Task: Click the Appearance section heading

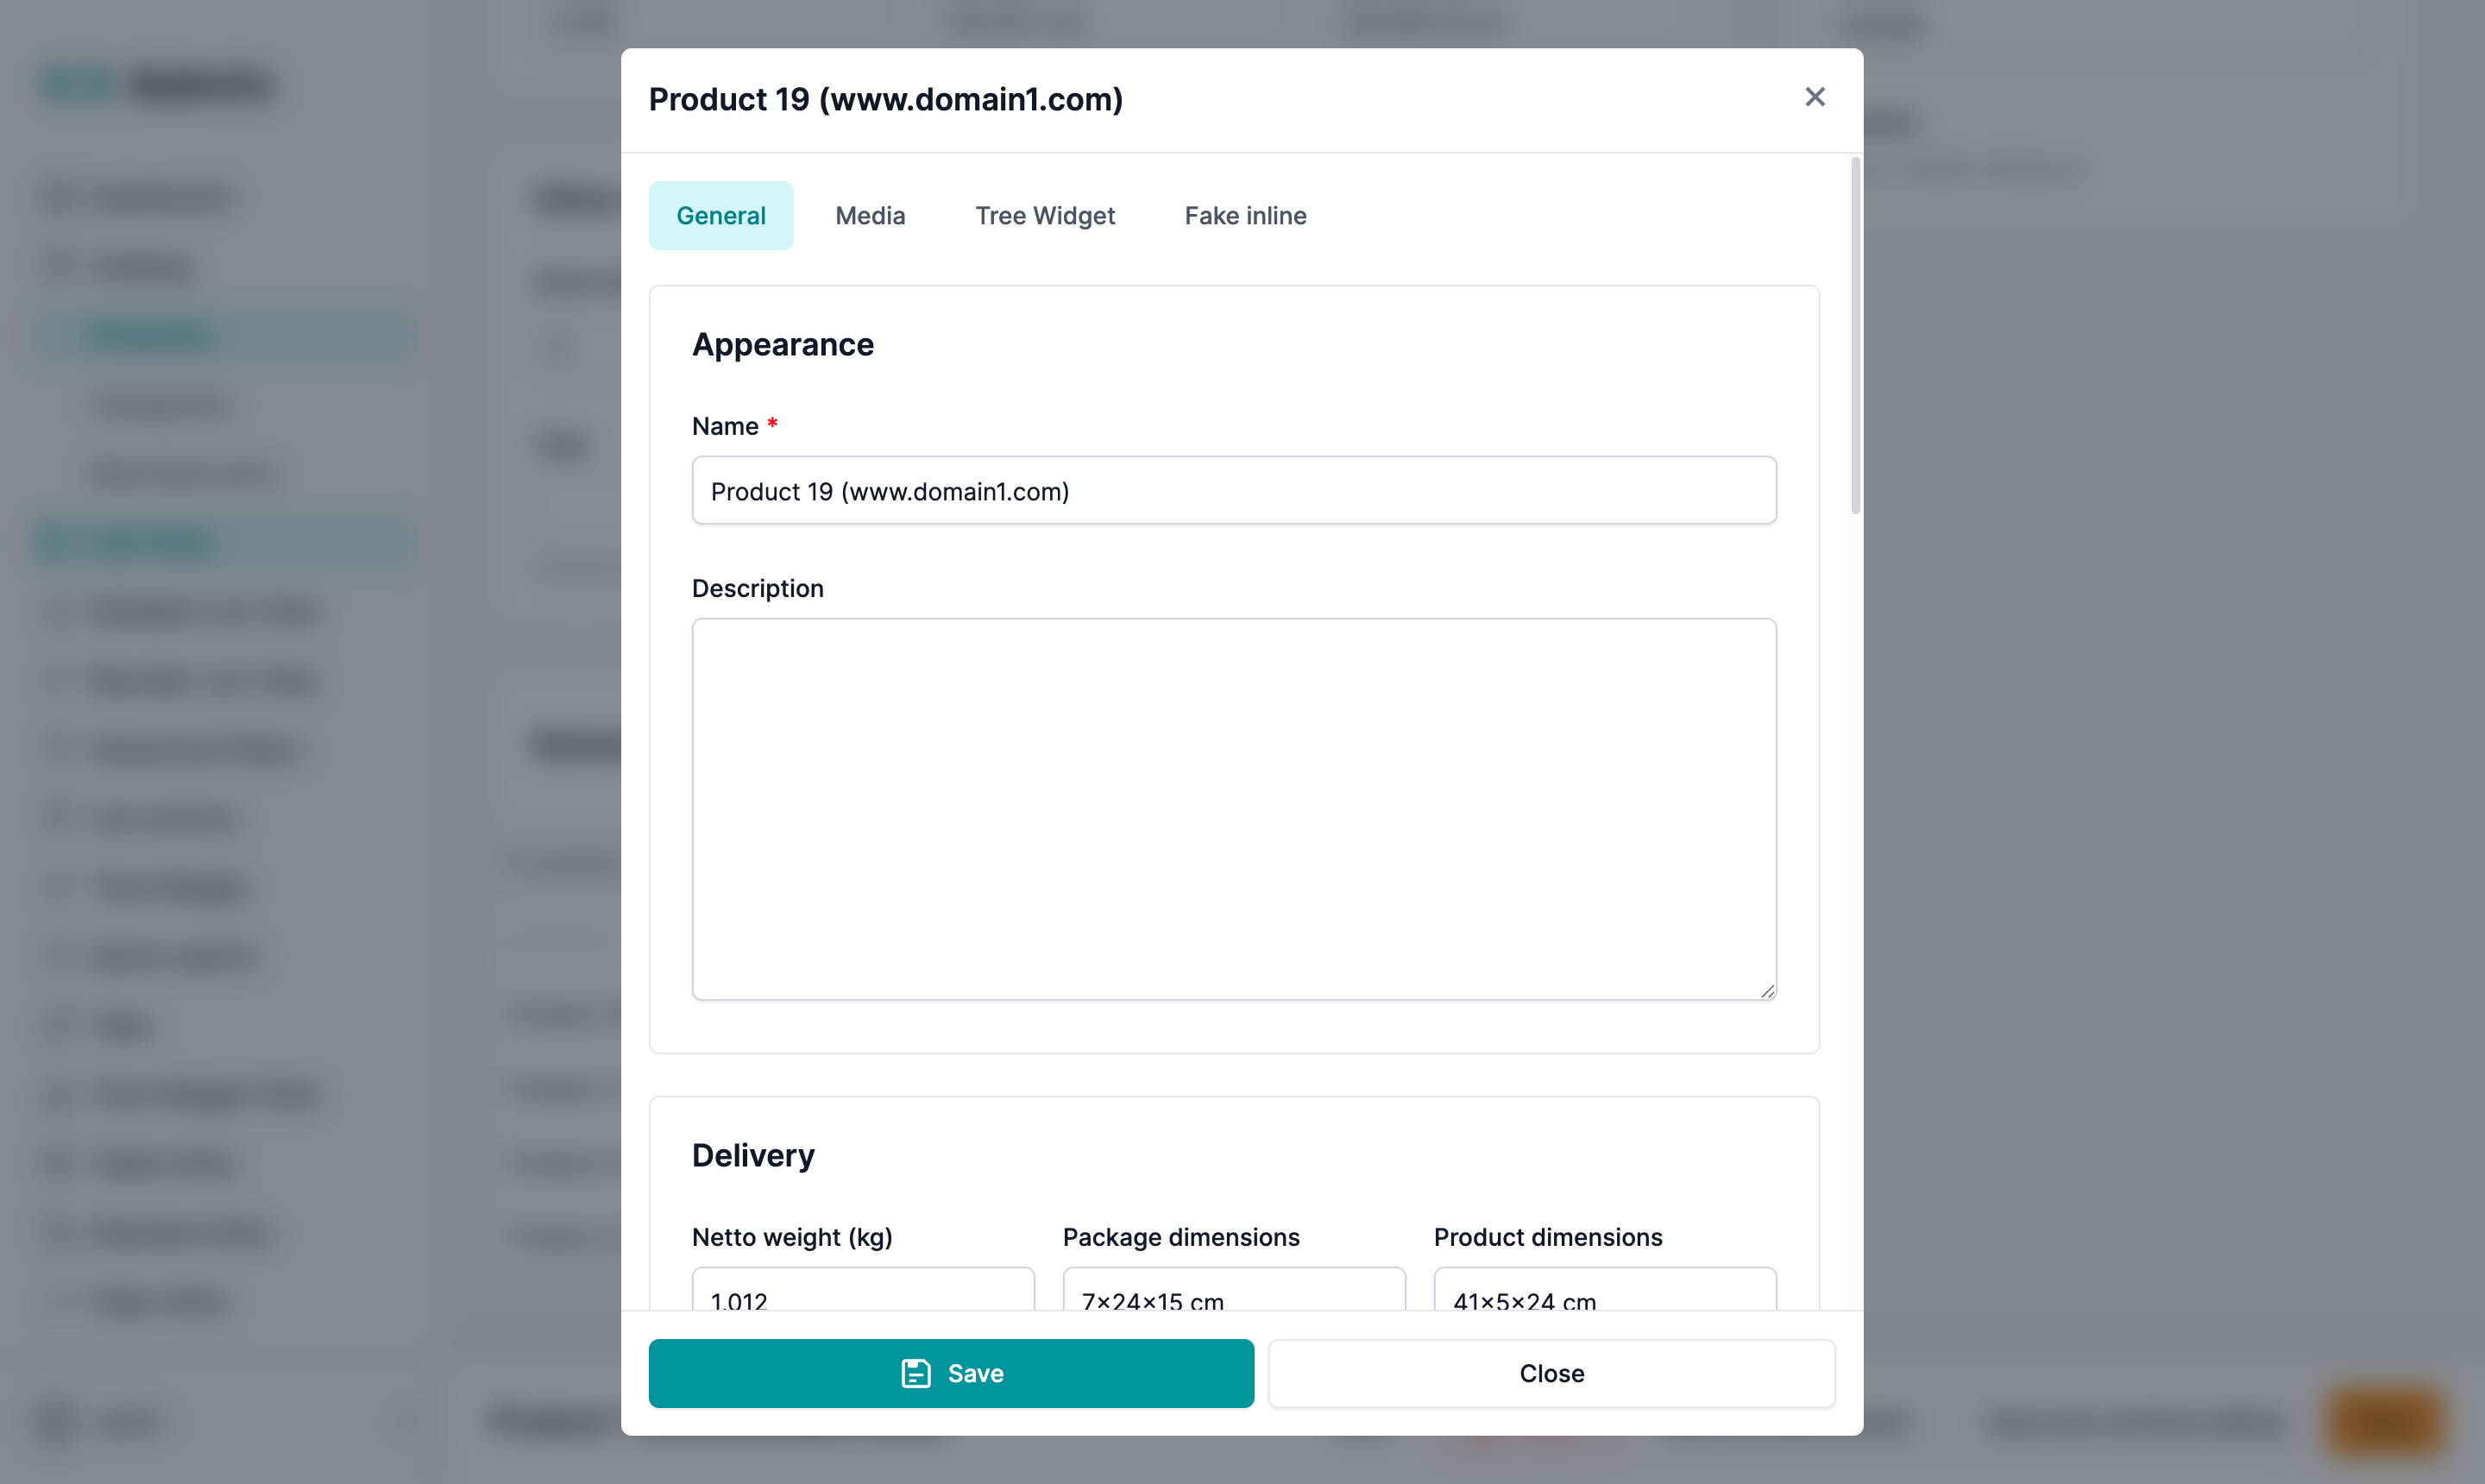Action: [782, 344]
